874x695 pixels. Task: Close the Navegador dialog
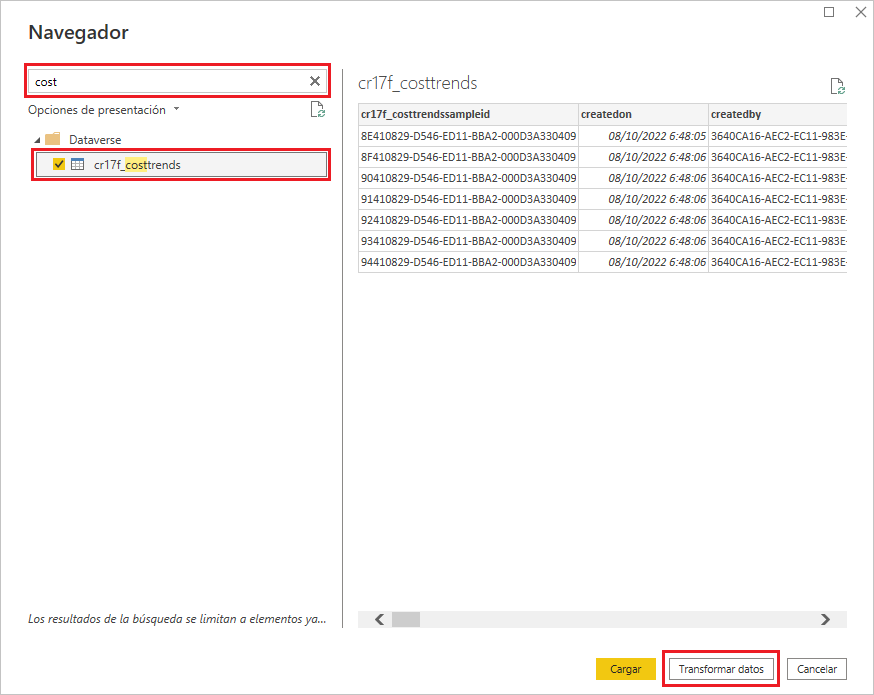pyautogui.click(x=861, y=12)
